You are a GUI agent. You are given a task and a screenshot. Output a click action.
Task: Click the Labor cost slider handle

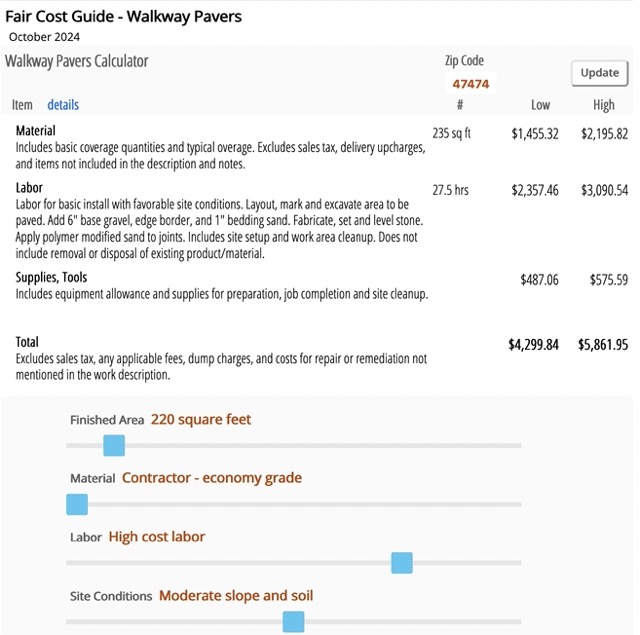[402, 563]
